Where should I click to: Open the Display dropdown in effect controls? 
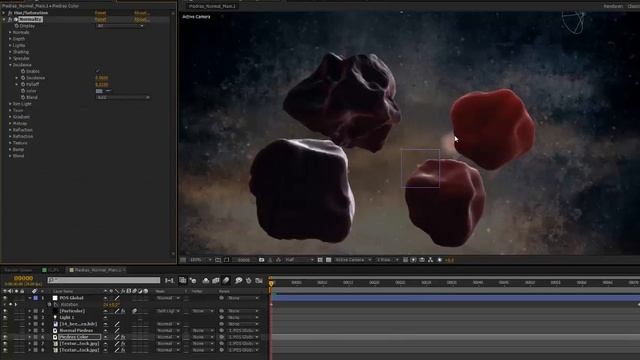120,26
